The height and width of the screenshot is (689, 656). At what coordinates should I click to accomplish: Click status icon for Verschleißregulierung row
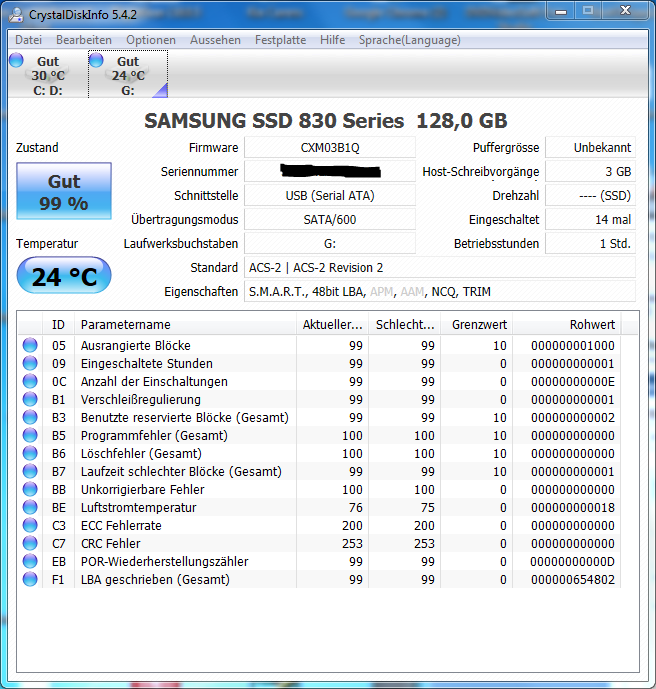pyautogui.click(x=30, y=399)
